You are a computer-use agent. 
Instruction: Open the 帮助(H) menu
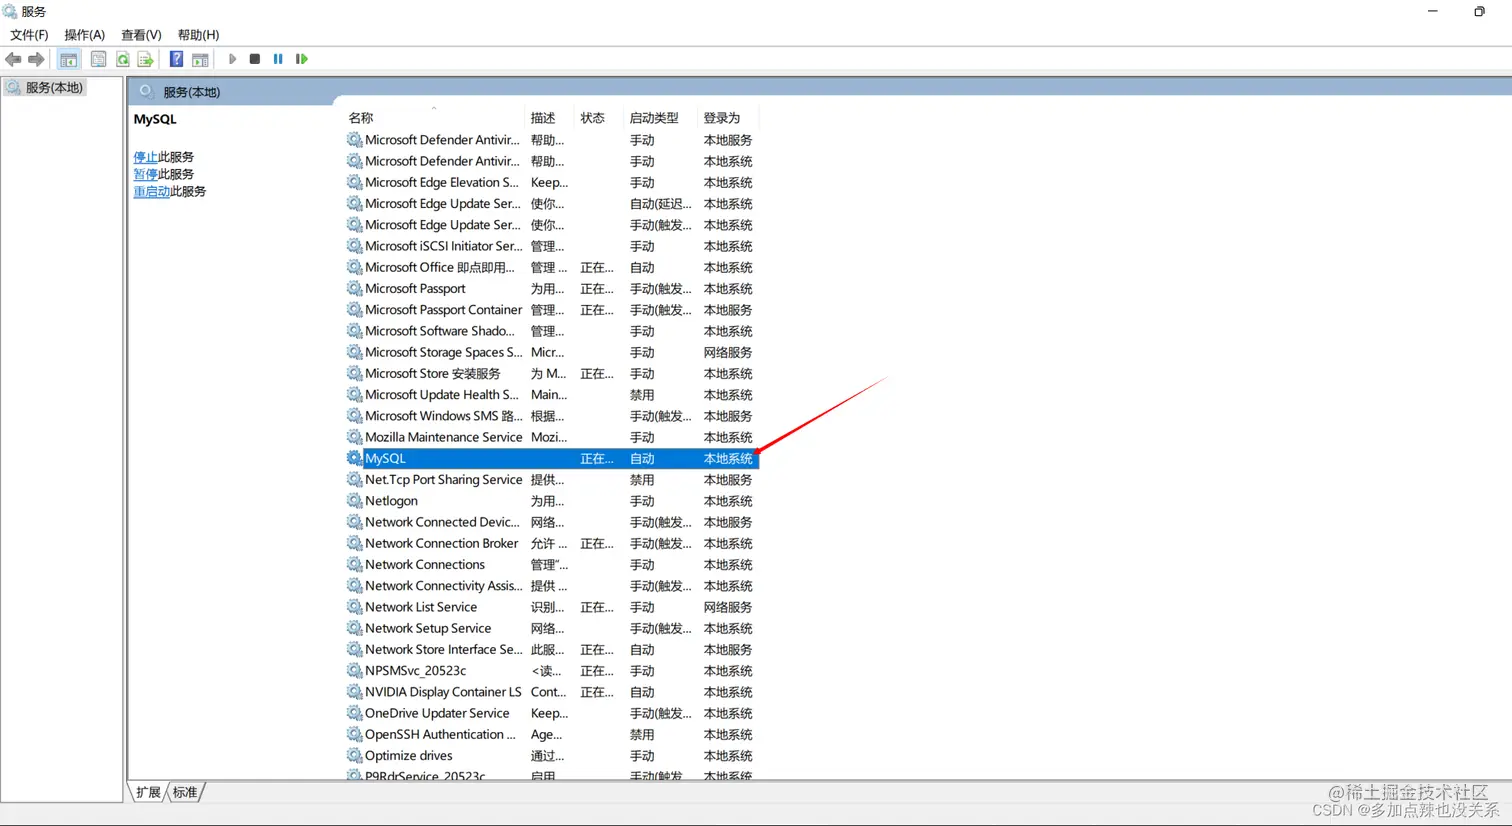[x=198, y=35]
